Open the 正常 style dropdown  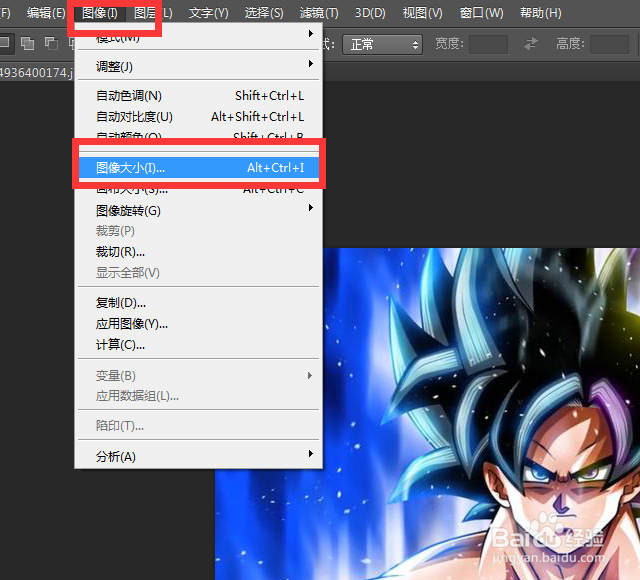click(x=382, y=44)
